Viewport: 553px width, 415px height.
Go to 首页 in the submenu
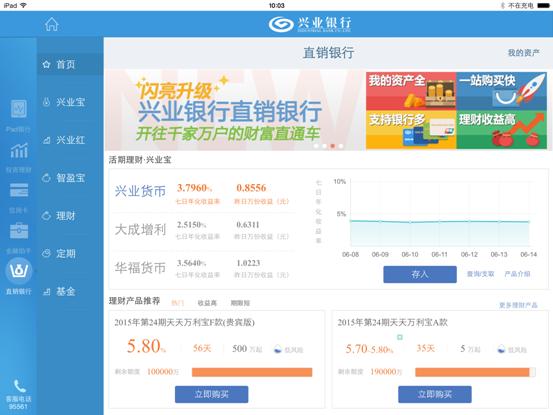point(70,65)
